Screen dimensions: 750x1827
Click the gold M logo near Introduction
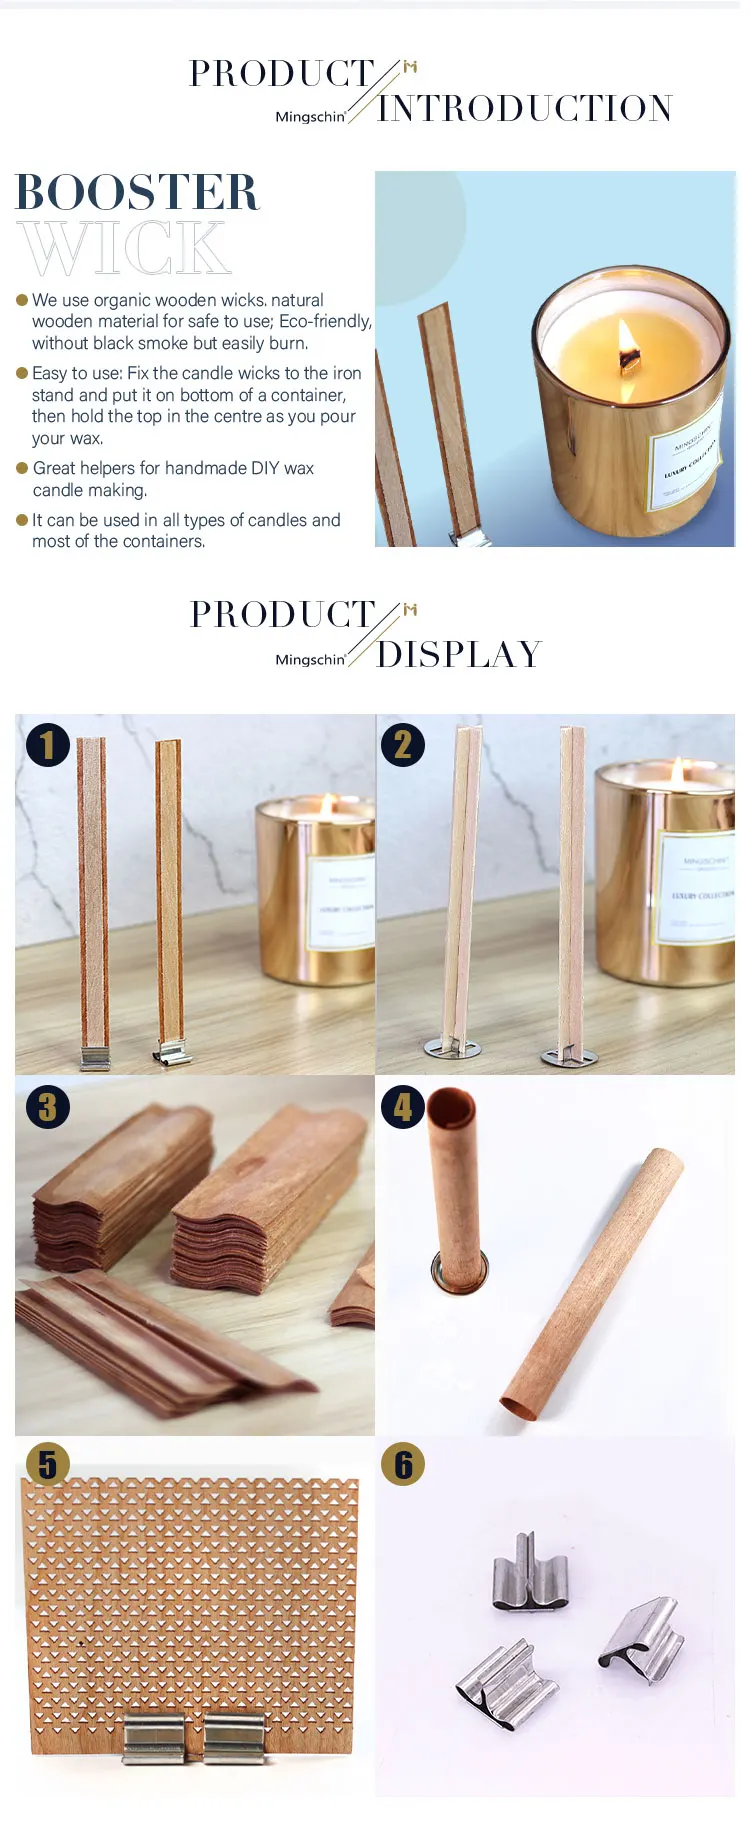[410, 68]
